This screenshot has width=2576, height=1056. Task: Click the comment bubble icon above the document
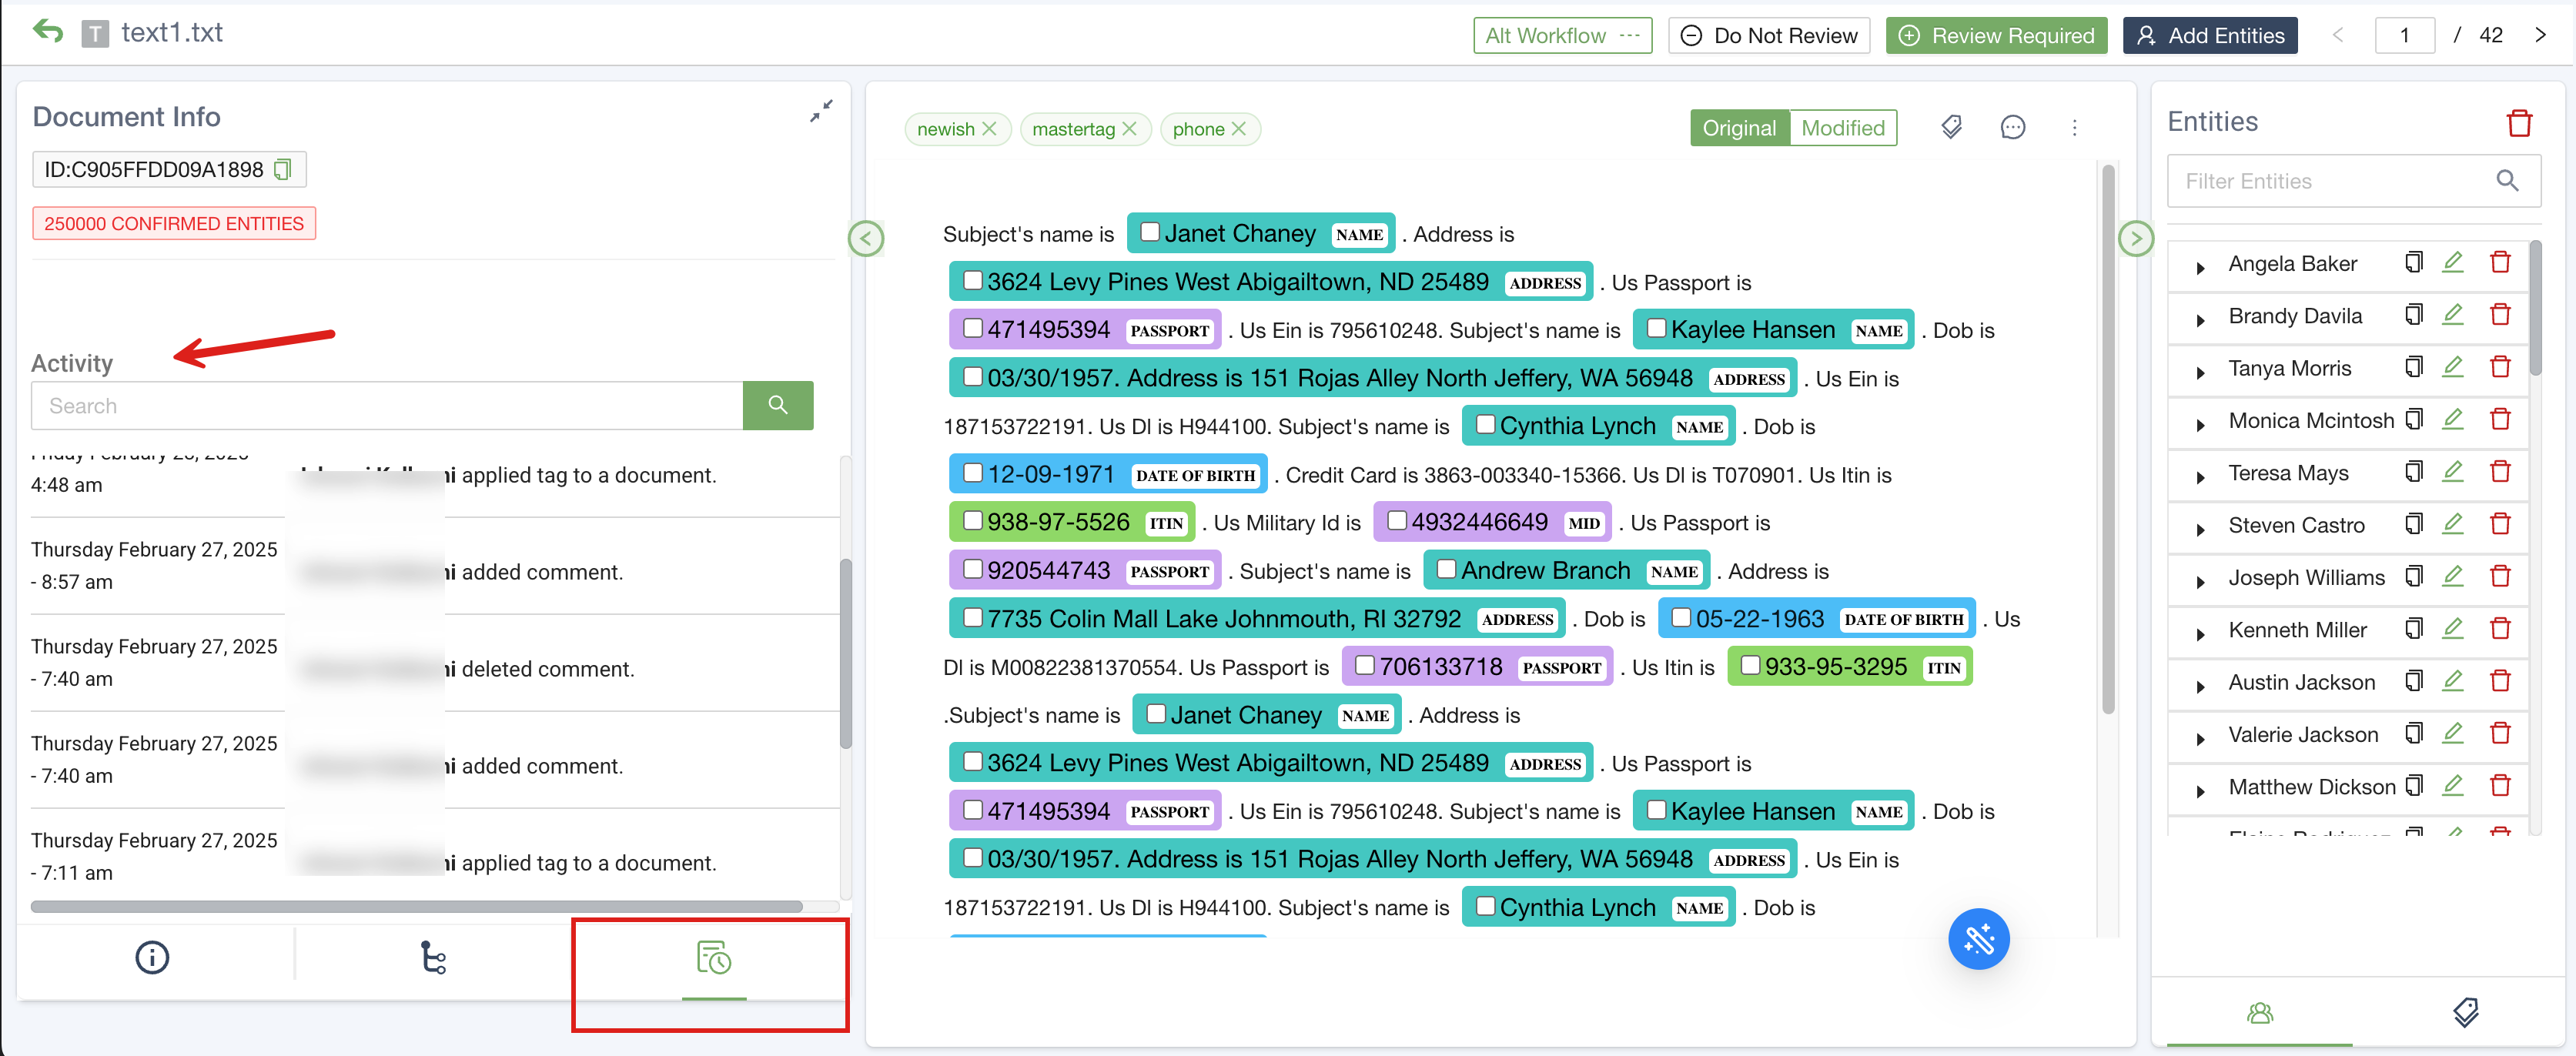pos(2012,128)
